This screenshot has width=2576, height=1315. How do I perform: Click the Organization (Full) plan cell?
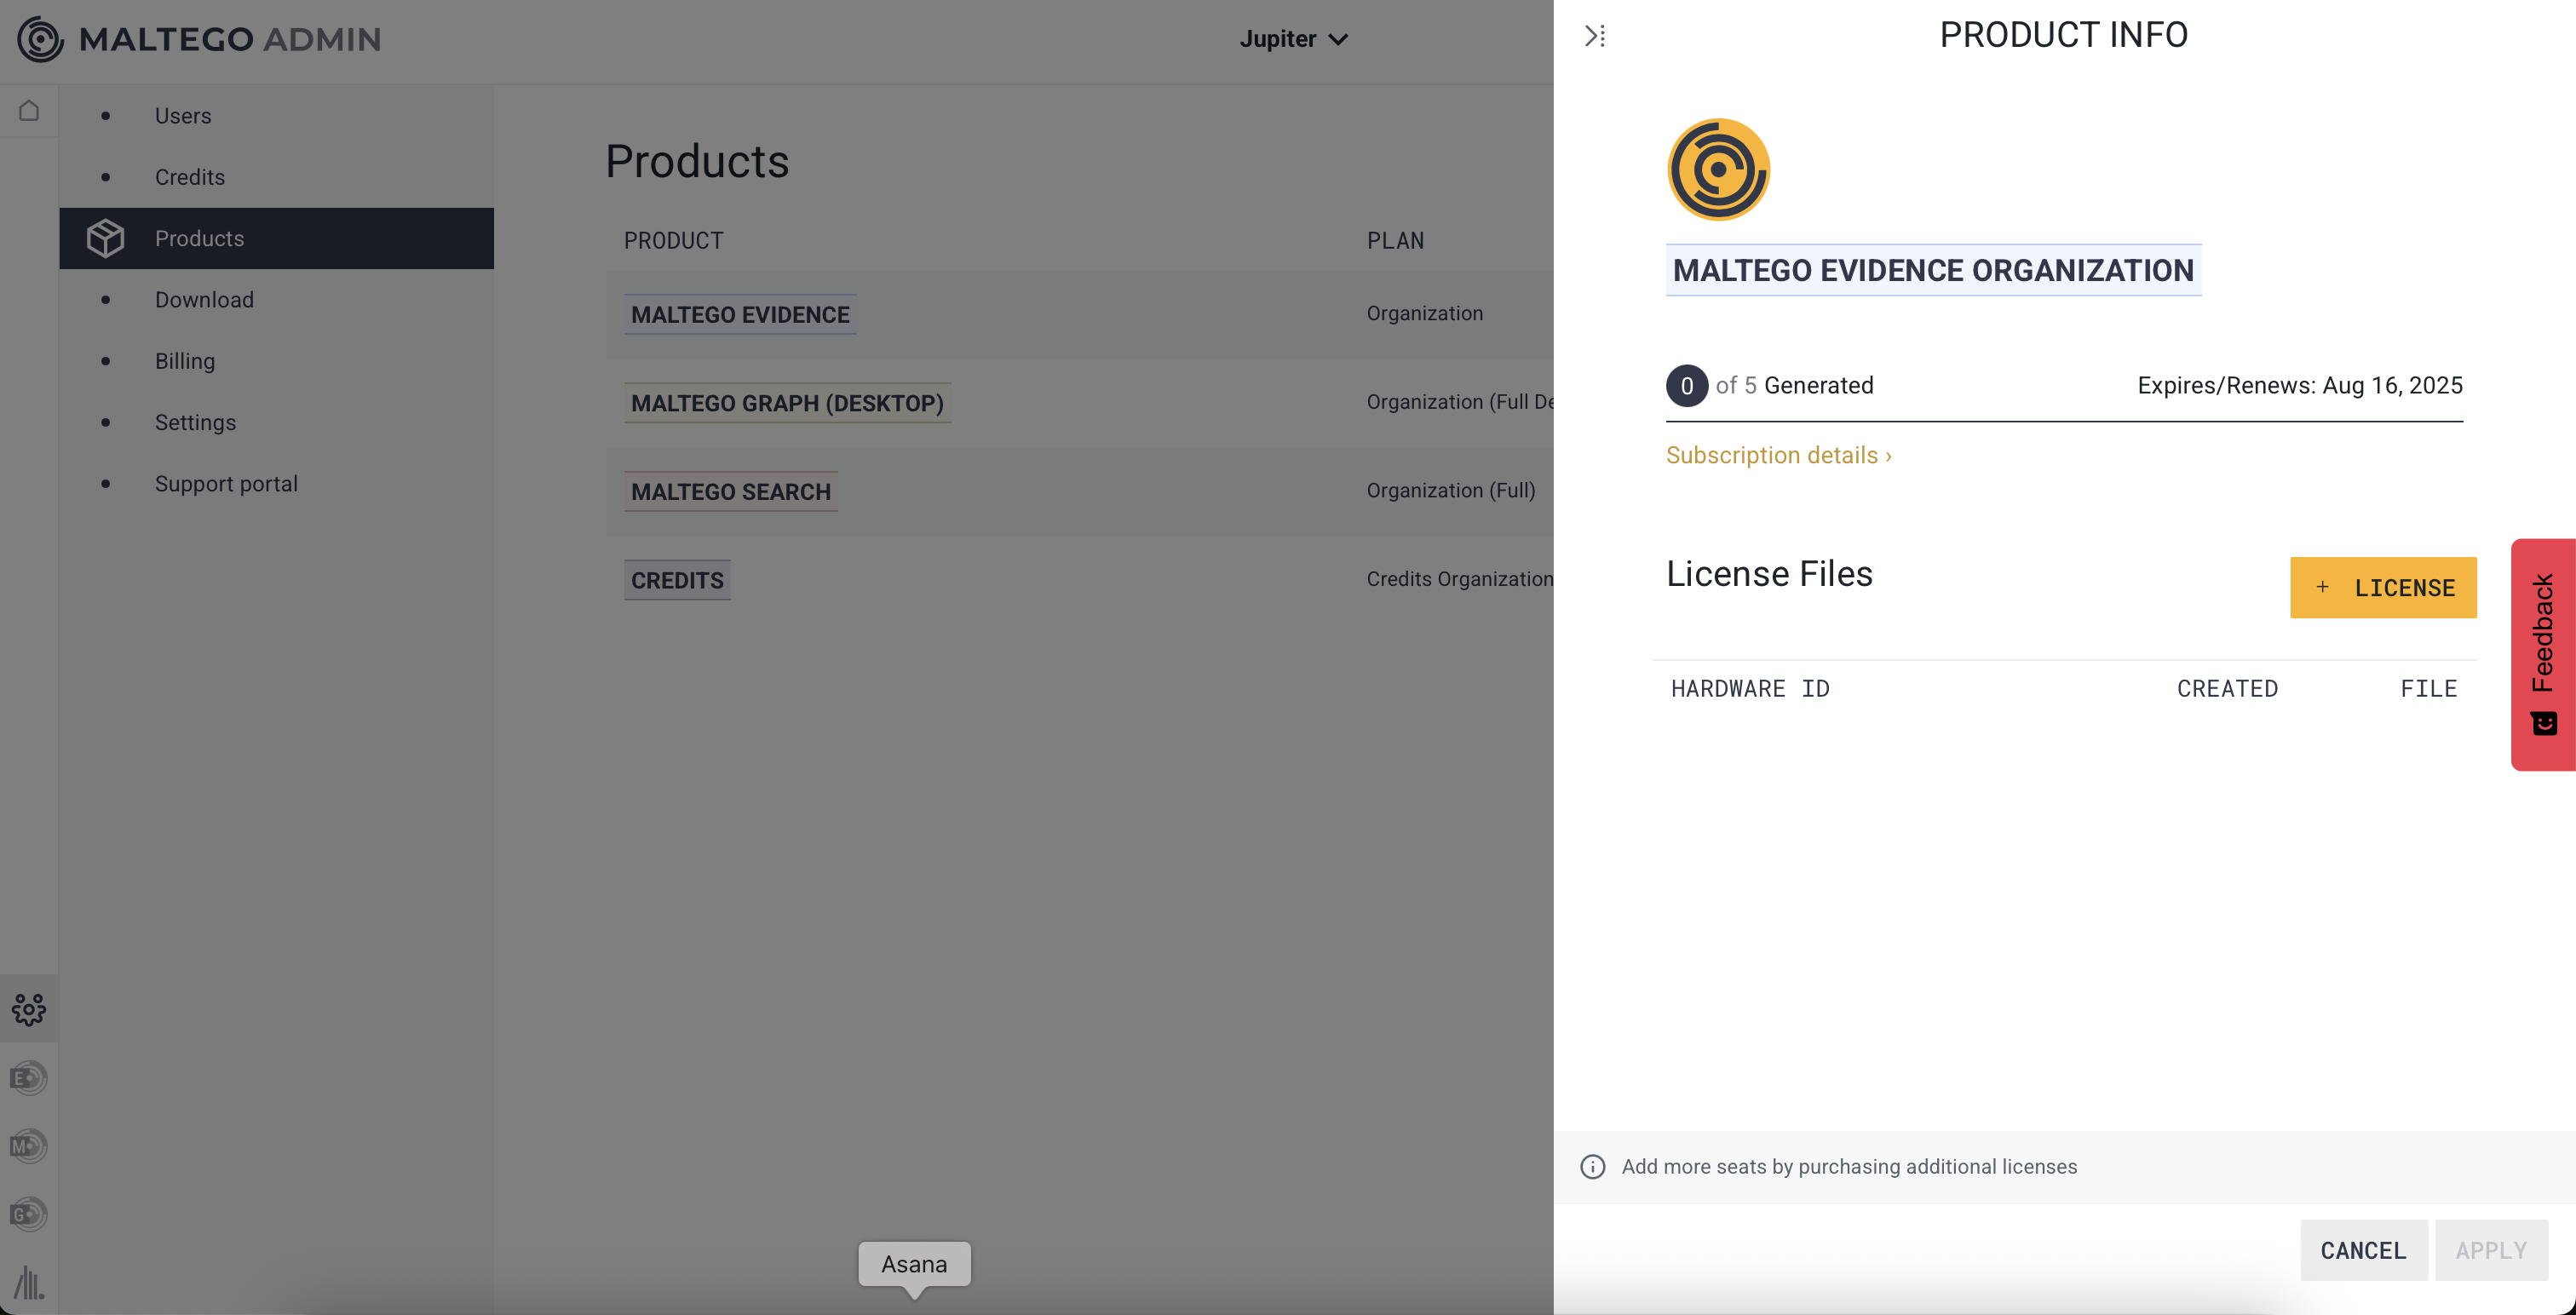1450,490
